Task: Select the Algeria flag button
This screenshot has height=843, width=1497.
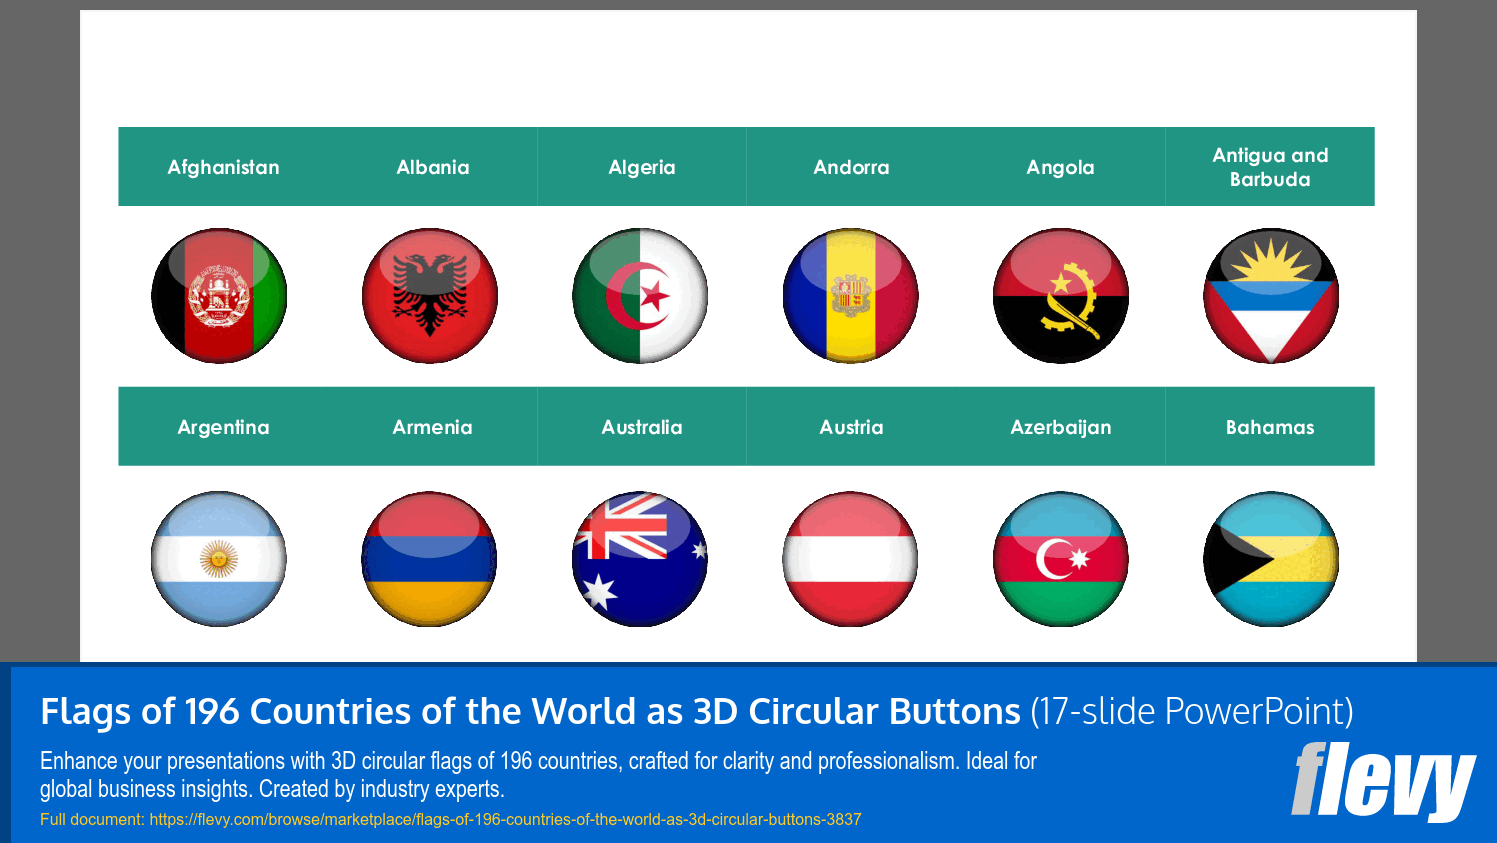Action: pyautogui.click(x=641, y=295)
